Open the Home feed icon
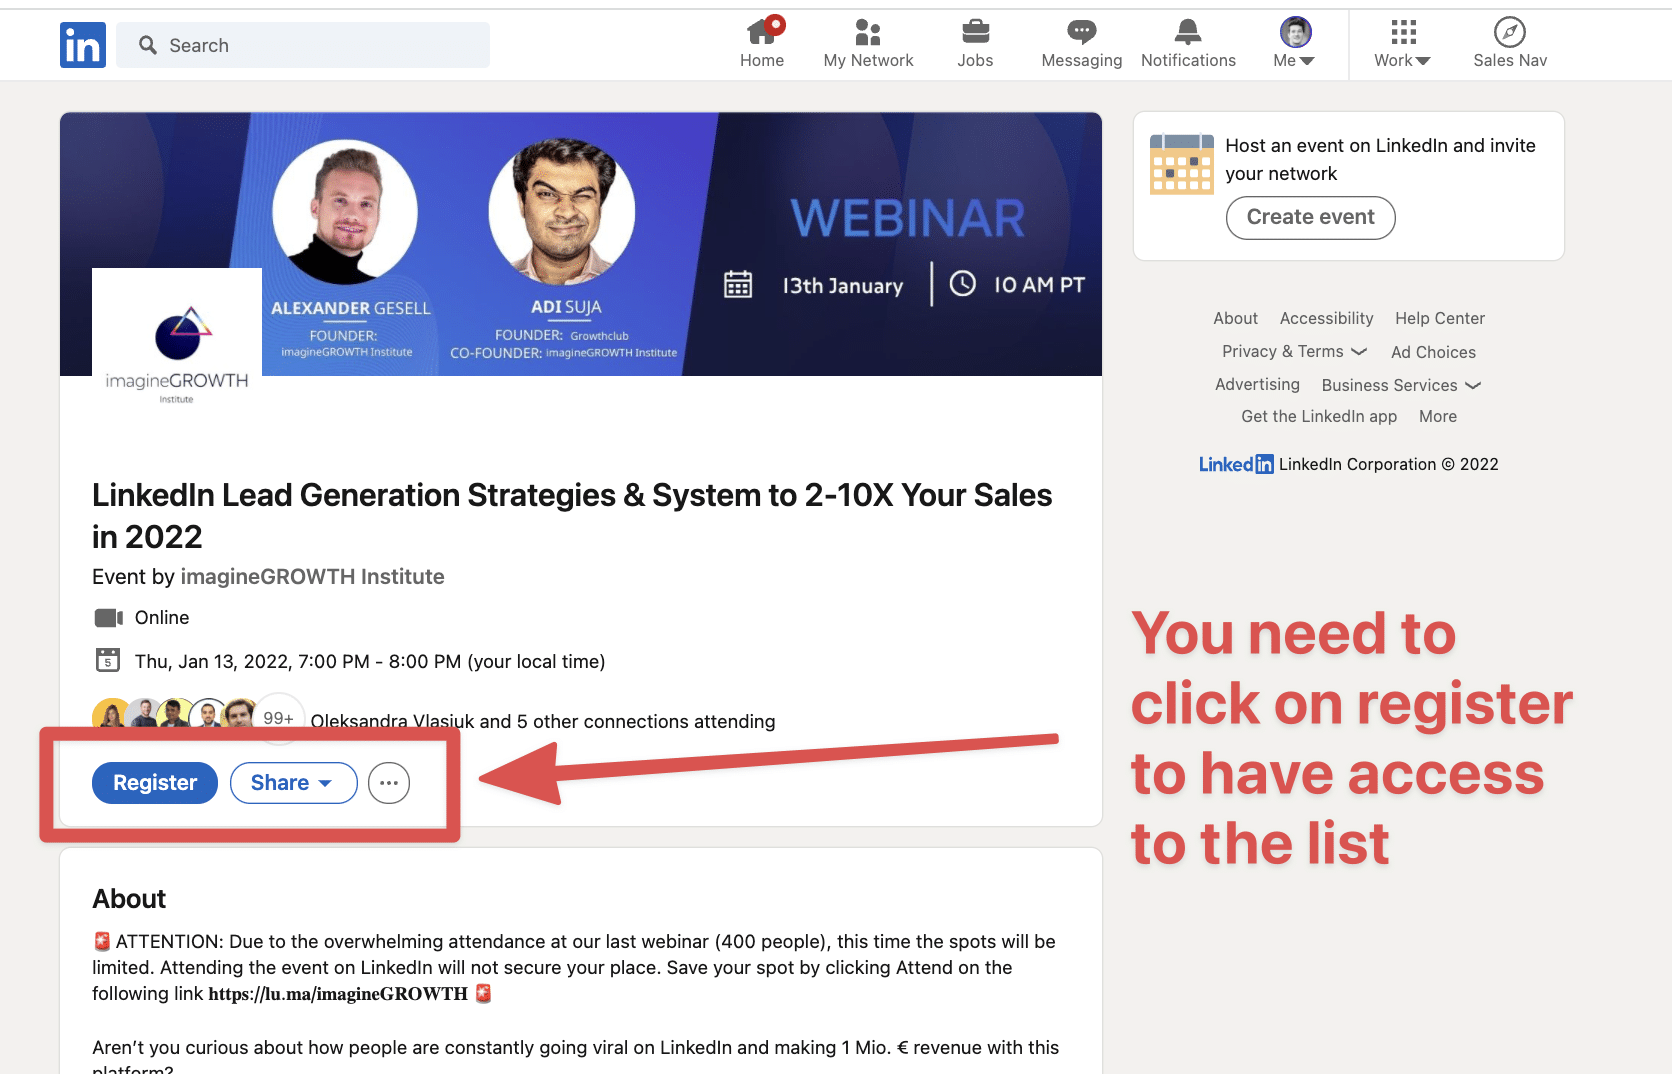Image resolution: width=1672 pixels, height=1074 pixels. tap(762, 32)
